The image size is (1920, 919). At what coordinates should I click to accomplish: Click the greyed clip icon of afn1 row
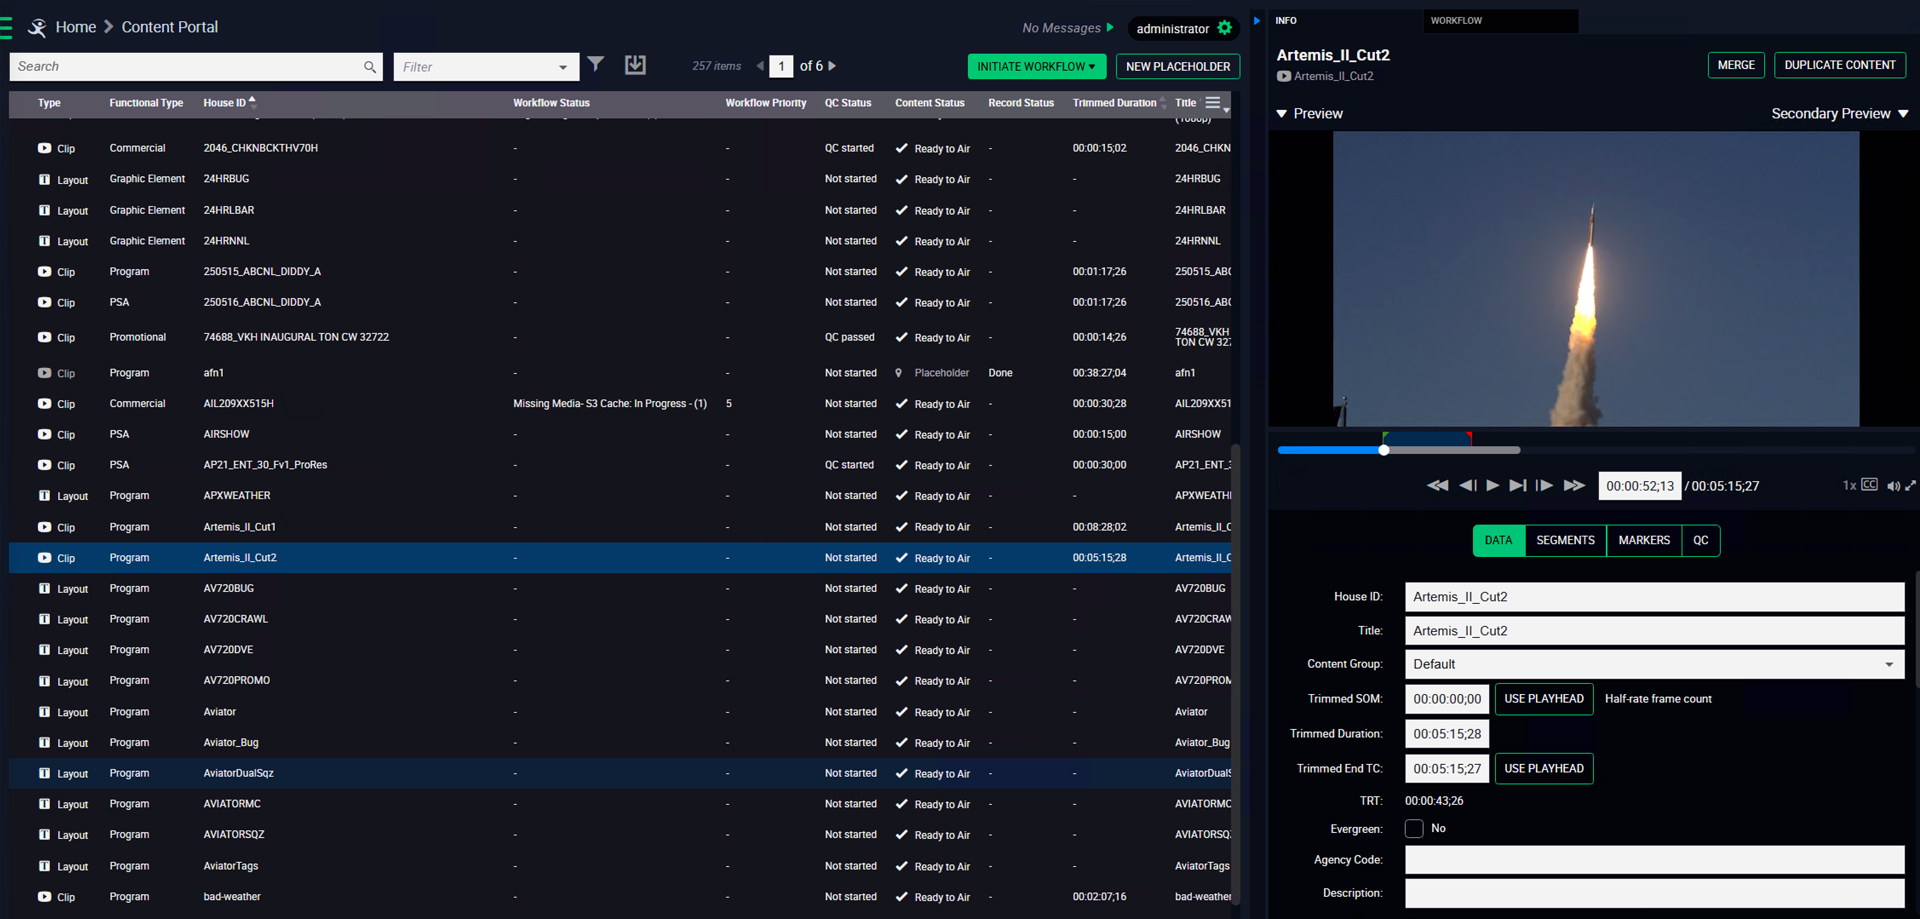click(x=44, y=373)
